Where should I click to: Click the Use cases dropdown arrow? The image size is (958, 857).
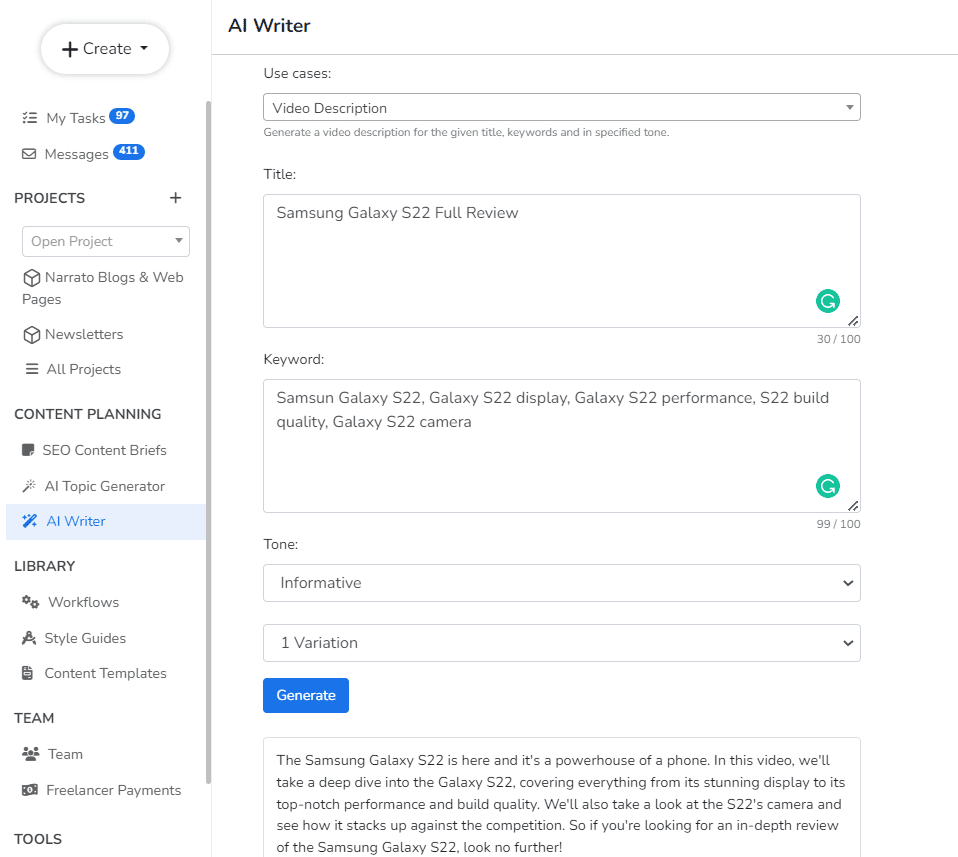(849, 108)
